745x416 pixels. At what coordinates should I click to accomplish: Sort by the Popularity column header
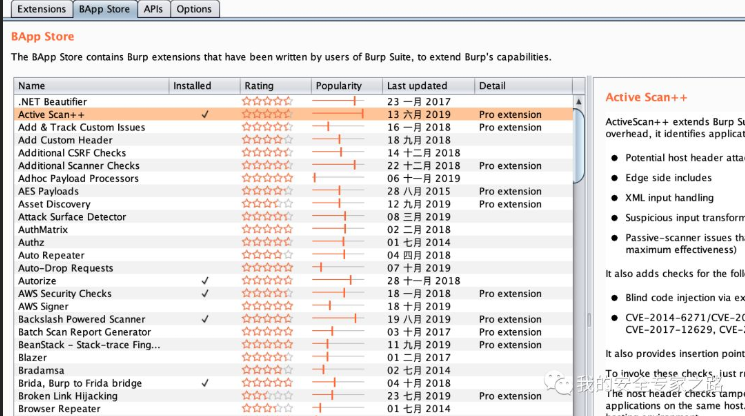347,86
